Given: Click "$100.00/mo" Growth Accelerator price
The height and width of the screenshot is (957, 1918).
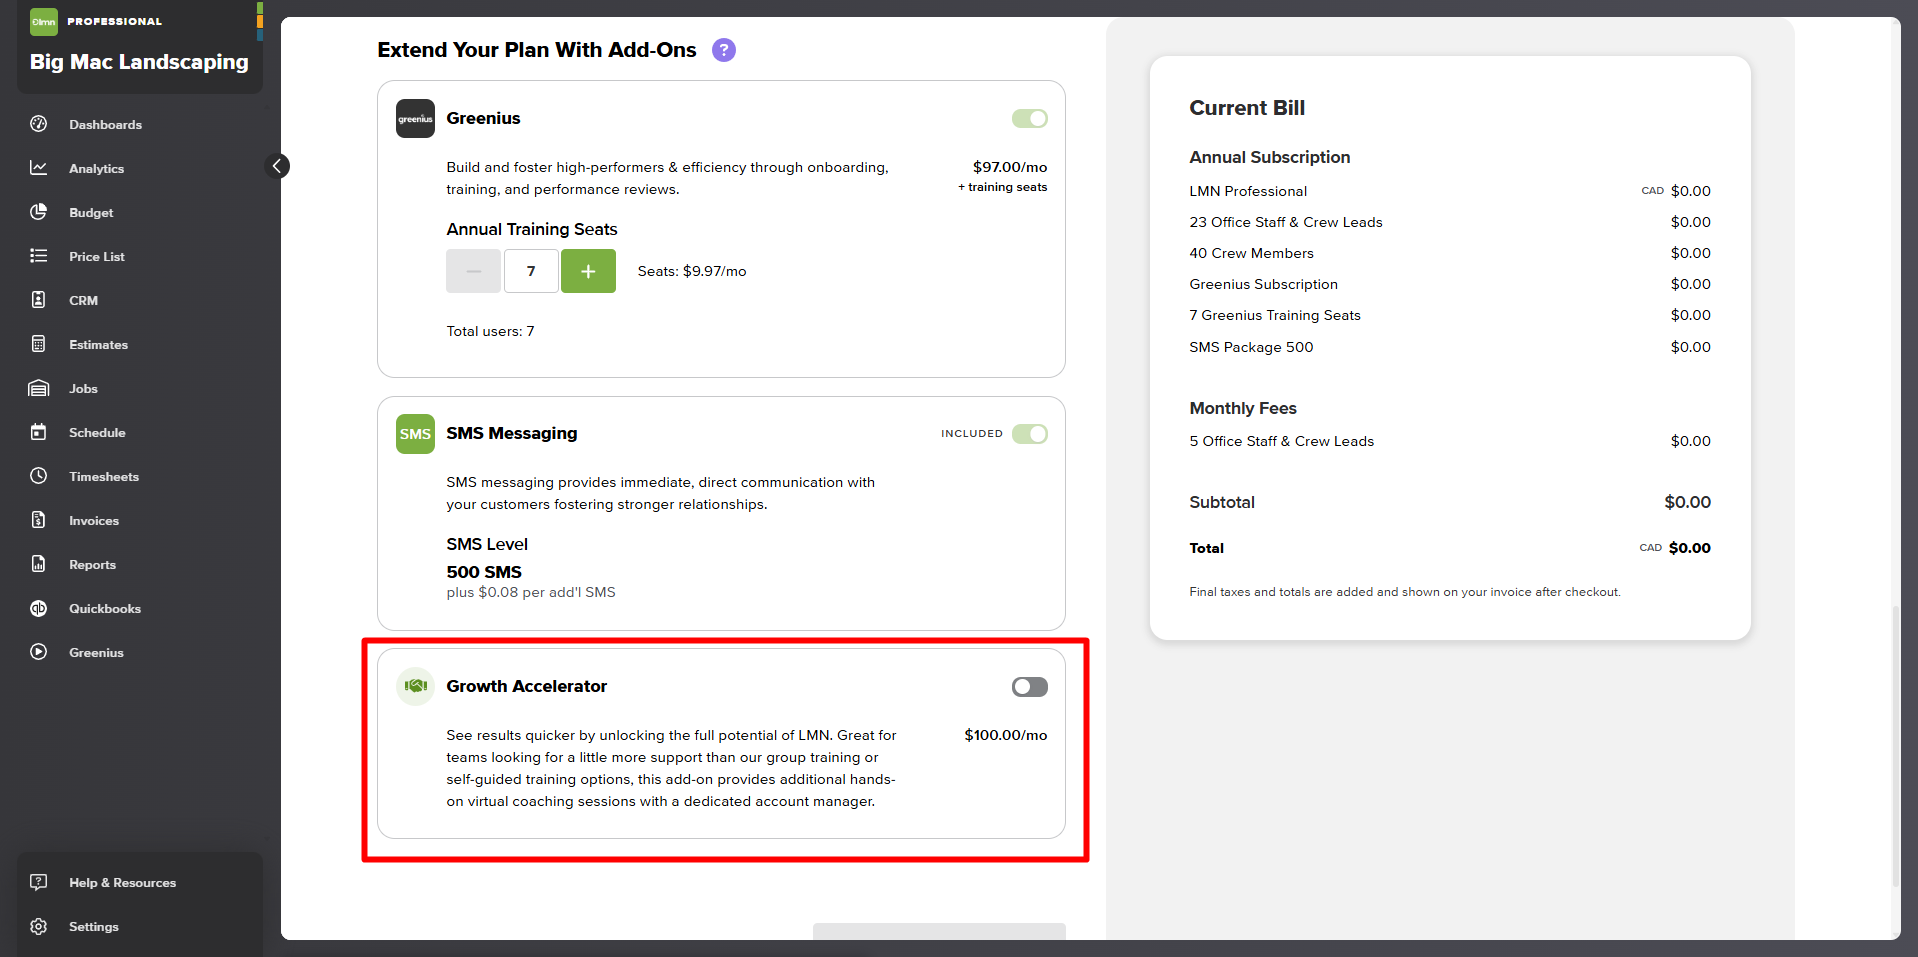Looking at the screenshot, I should point(1005,735).
